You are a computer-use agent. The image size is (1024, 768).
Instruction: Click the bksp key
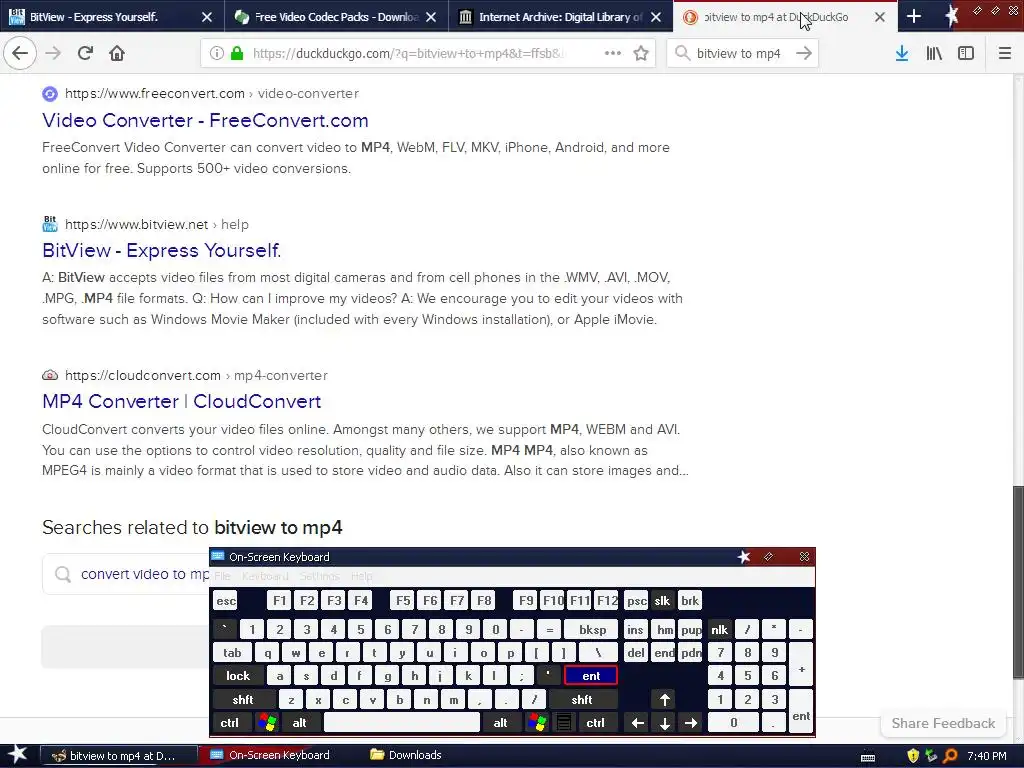click(592, 630)
